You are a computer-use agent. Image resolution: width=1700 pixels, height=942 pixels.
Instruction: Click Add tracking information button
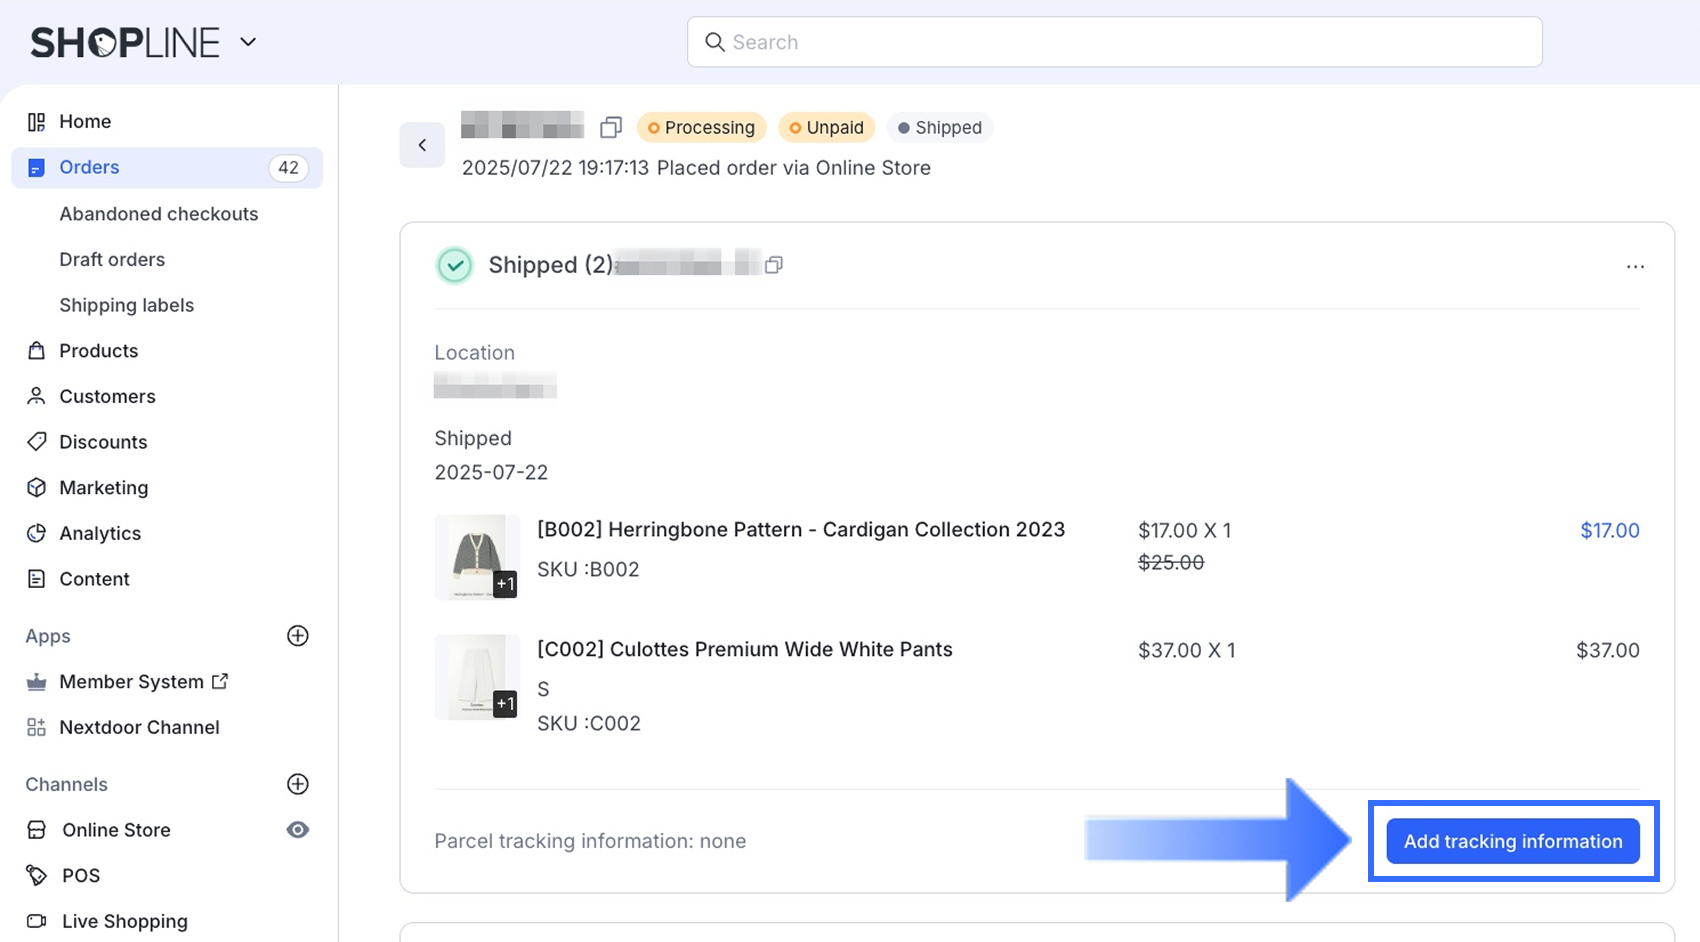[1512, 841]
